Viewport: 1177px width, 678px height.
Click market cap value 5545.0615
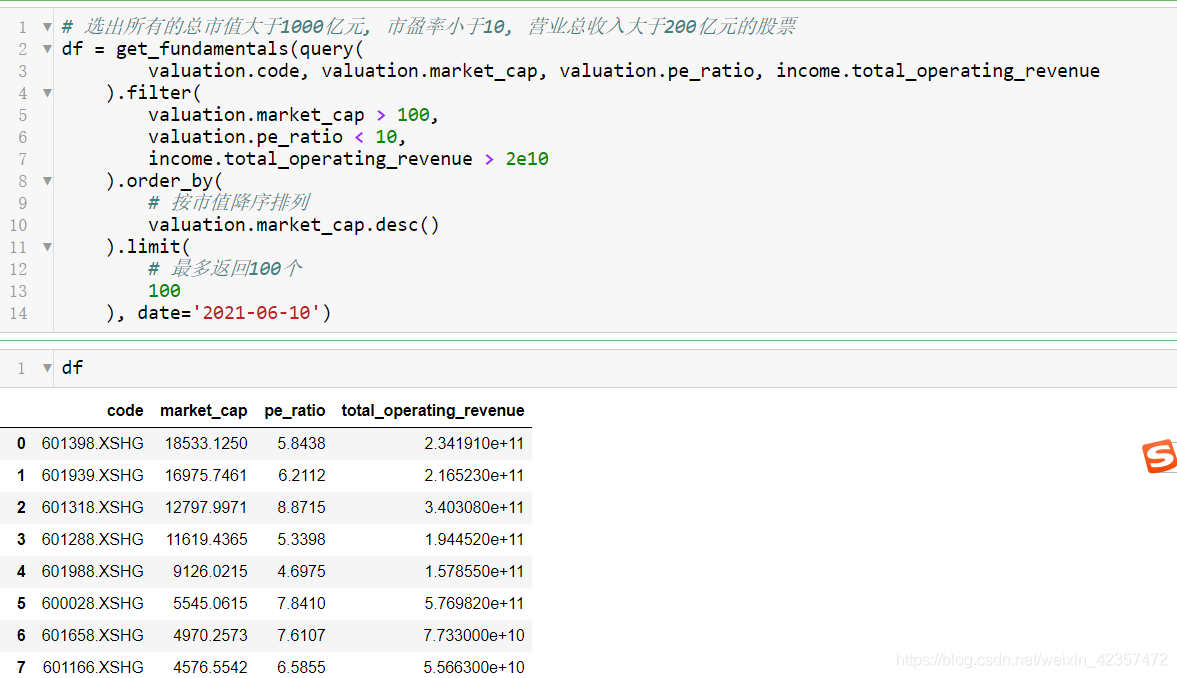click(210, 603)
